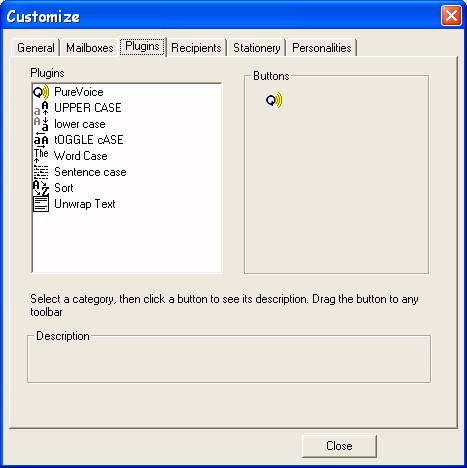Click the PureVoice plugin icon in list

tap(41, 92)
